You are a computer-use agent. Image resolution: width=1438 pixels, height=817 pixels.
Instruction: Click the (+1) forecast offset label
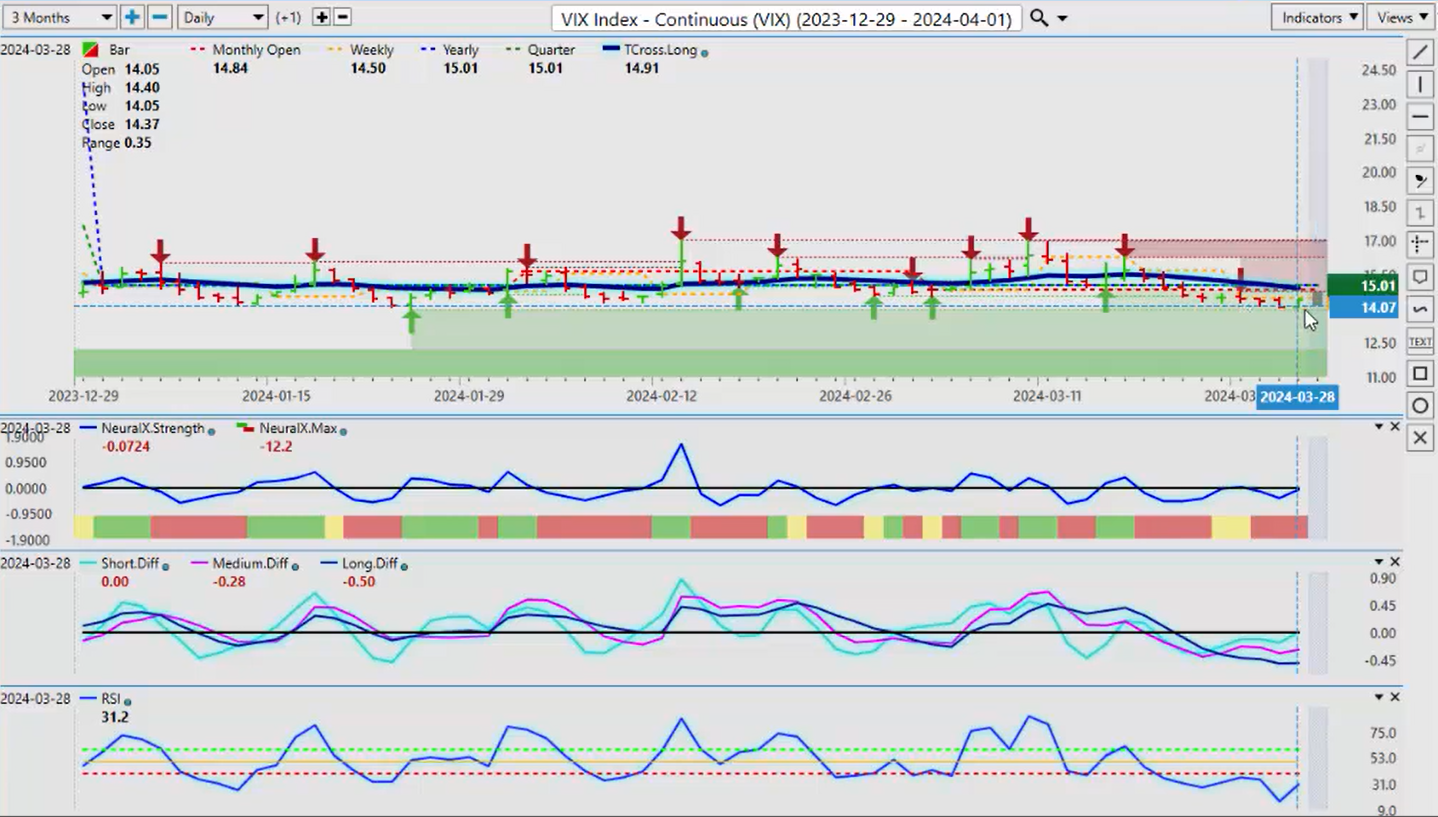click(288, 18)
